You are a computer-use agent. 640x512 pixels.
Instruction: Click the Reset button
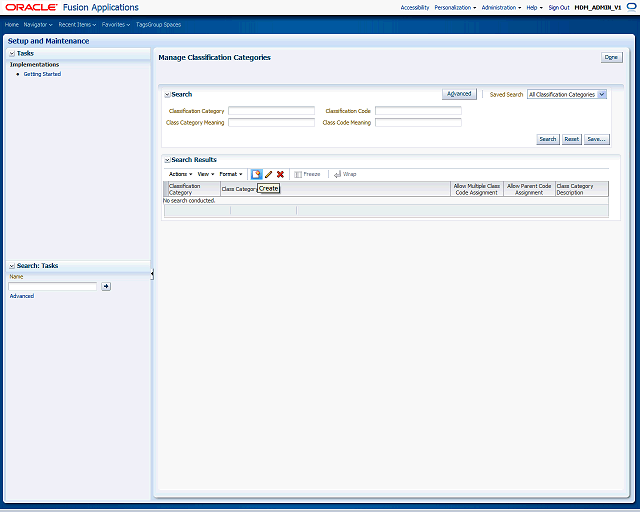572,139
